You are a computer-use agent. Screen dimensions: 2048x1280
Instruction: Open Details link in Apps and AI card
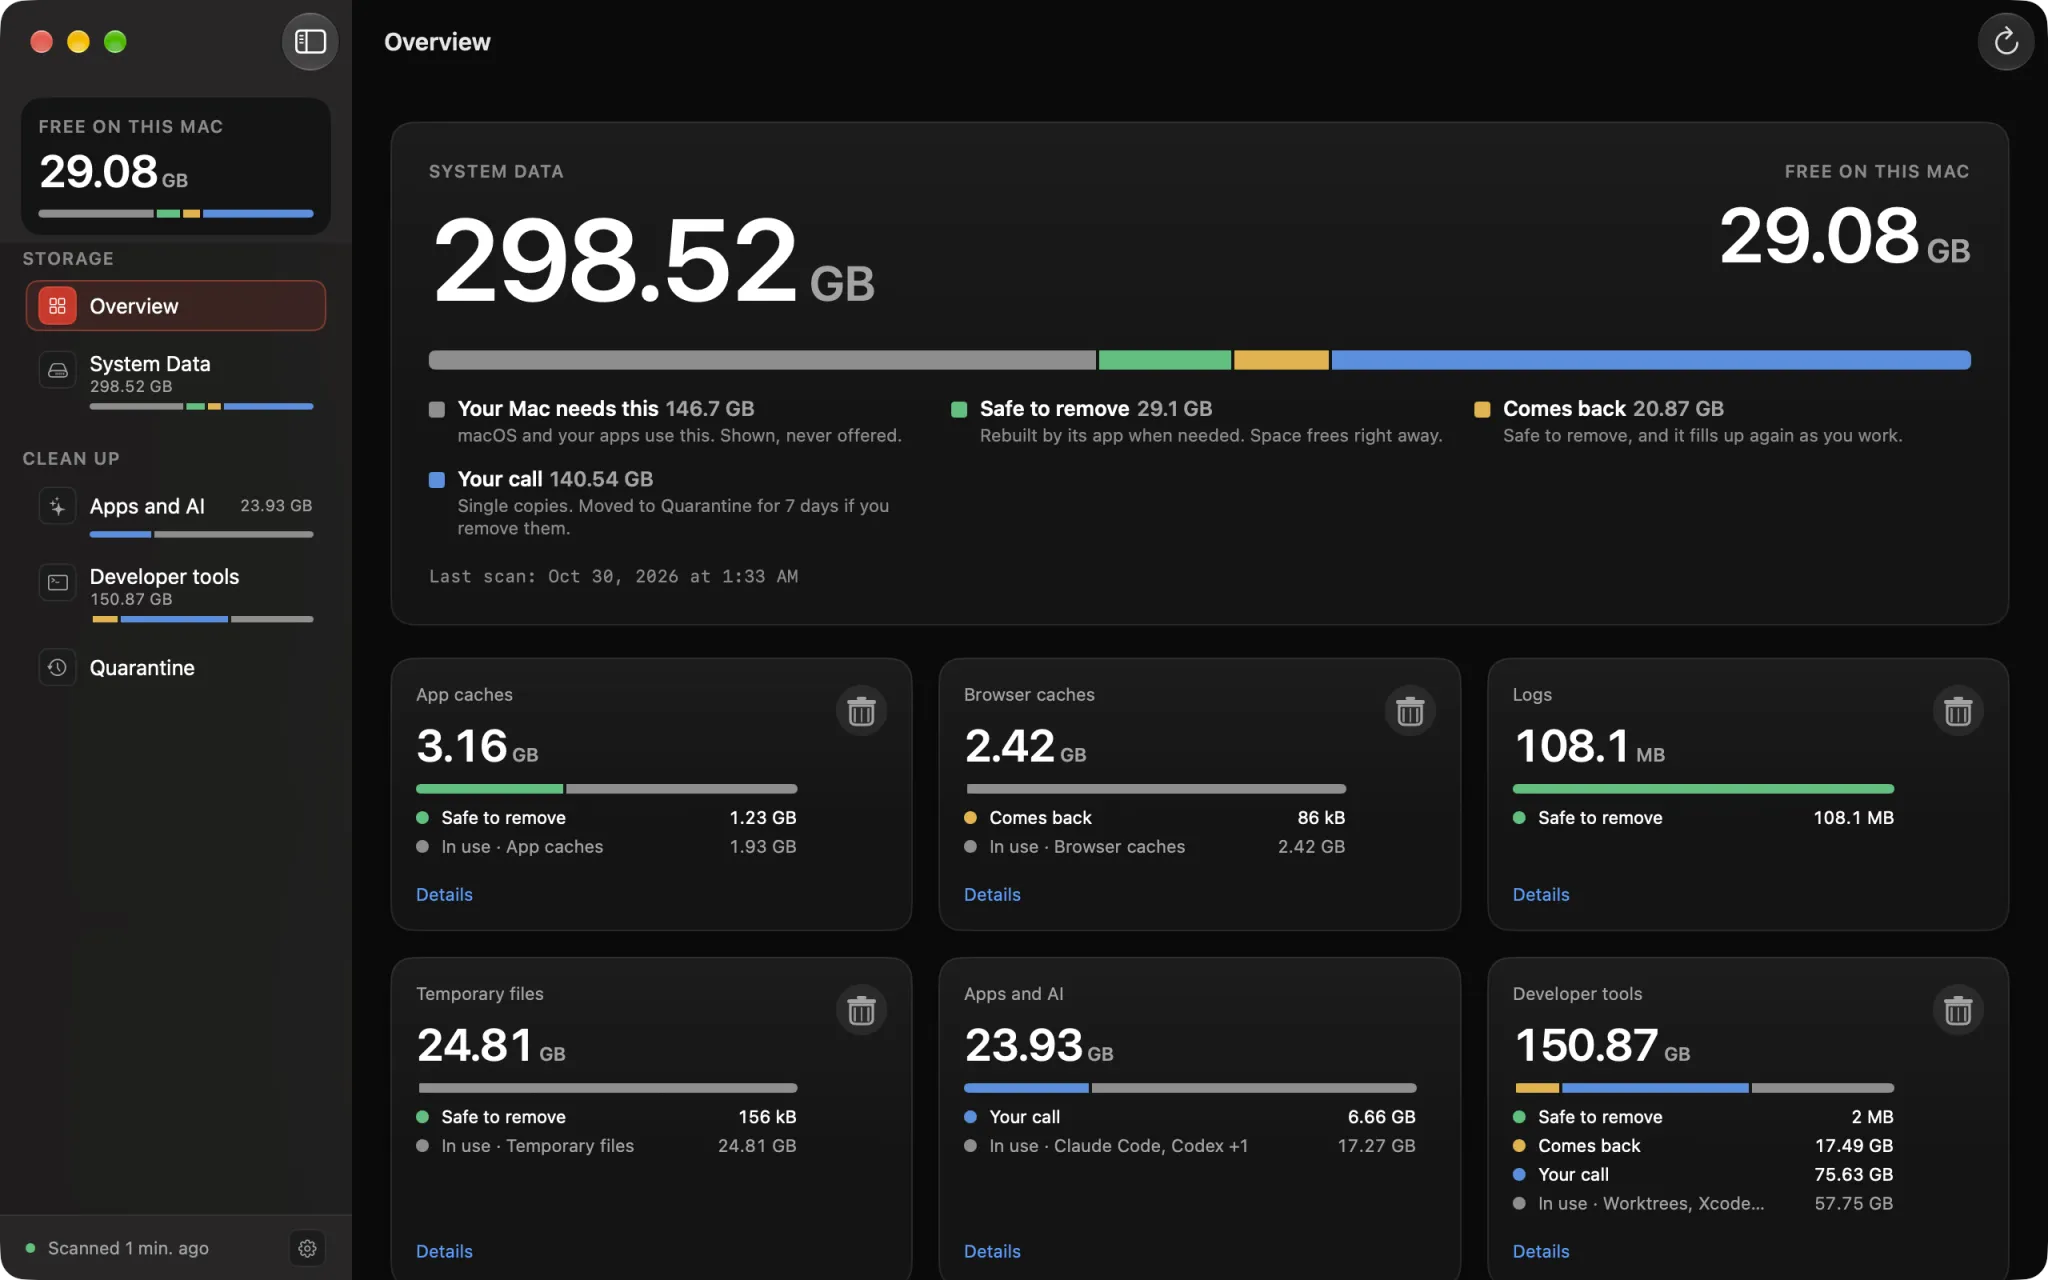(992, 1251)
